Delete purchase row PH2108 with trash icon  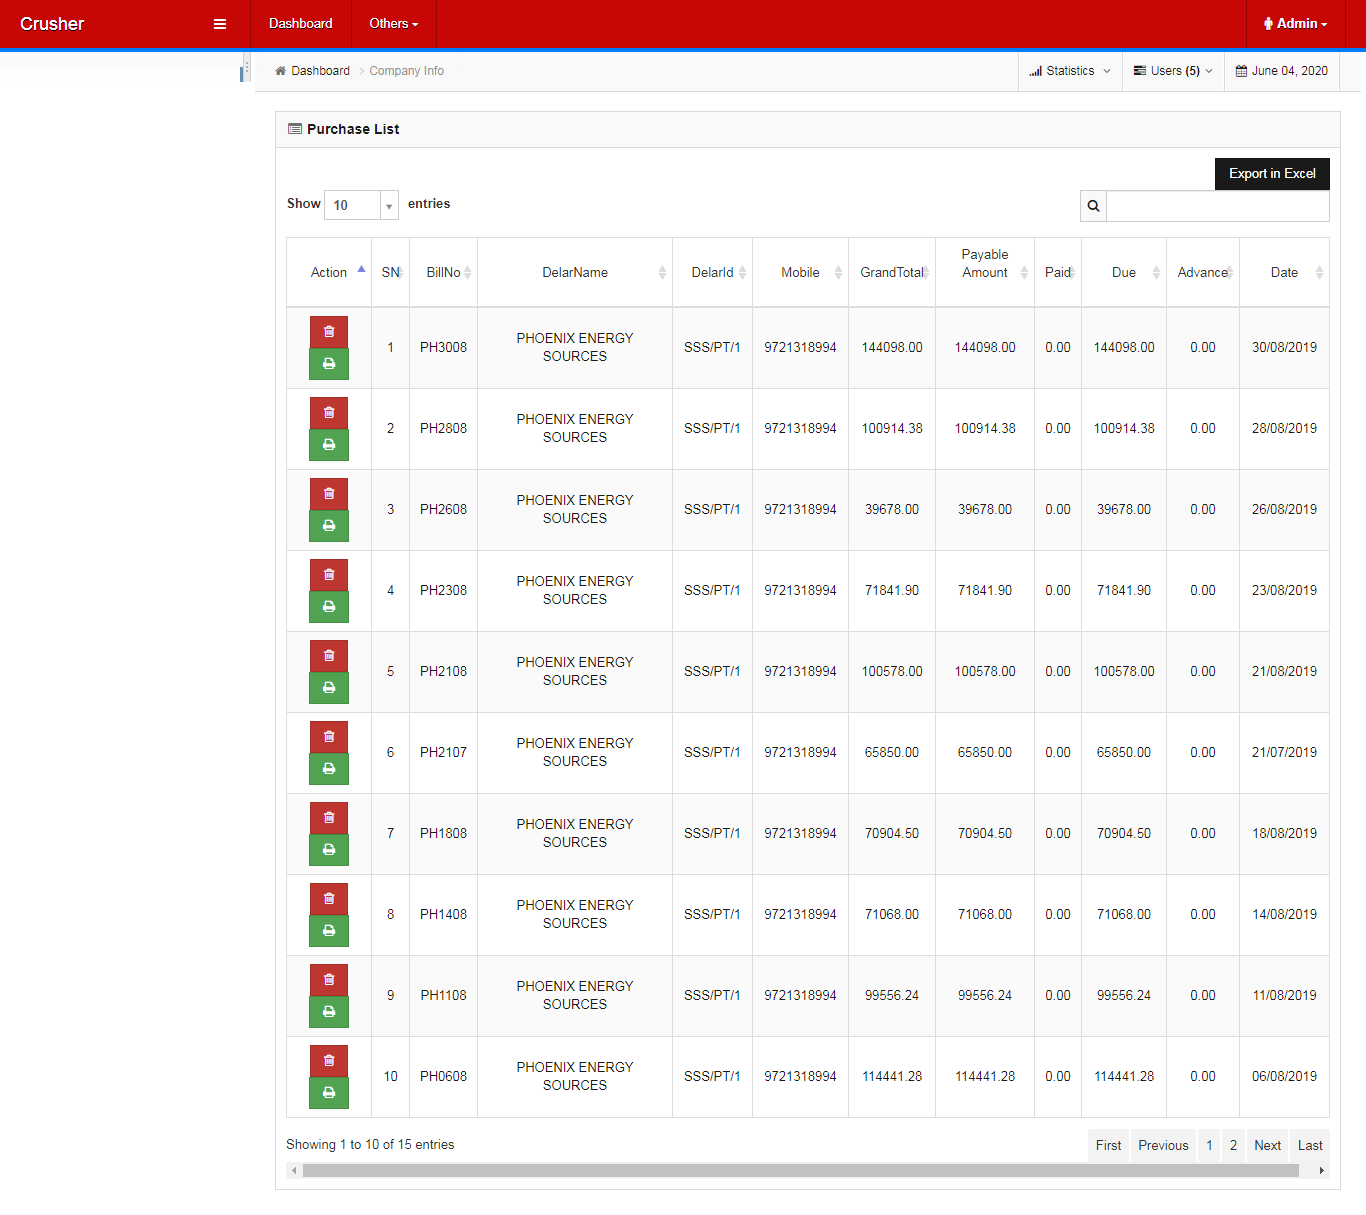click(329, 656)
